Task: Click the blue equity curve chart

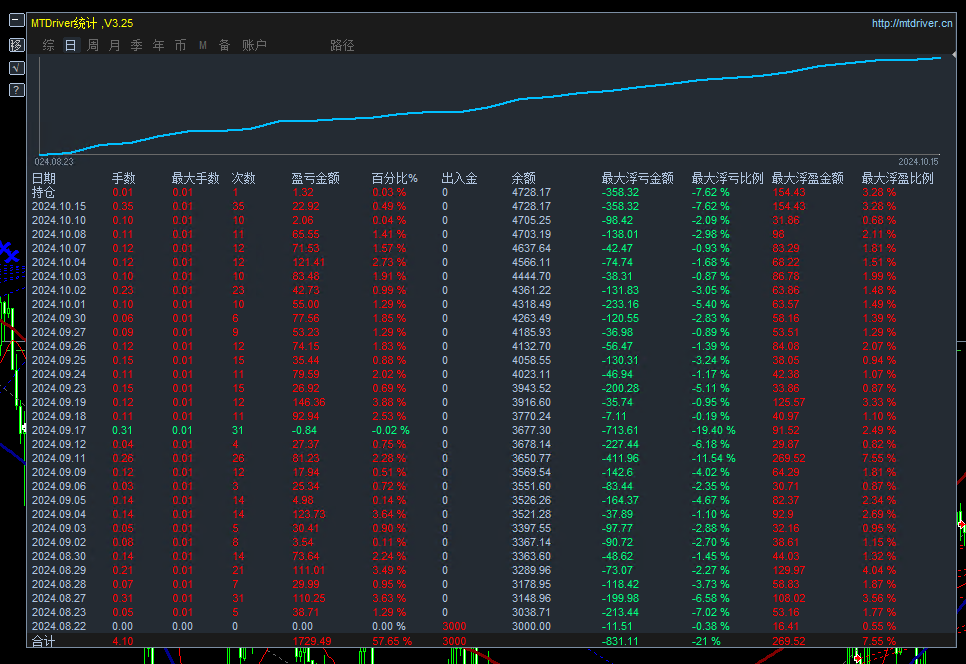Action: click(490, 105)
